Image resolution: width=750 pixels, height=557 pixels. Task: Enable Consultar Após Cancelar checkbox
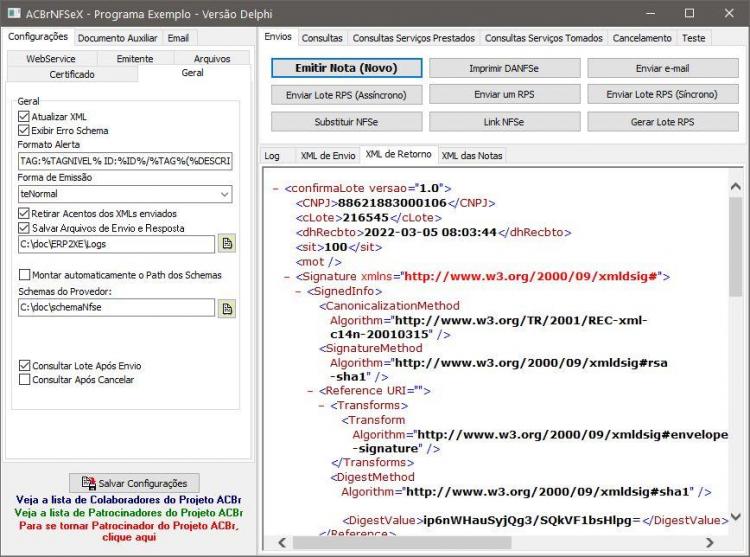(24, 380)
